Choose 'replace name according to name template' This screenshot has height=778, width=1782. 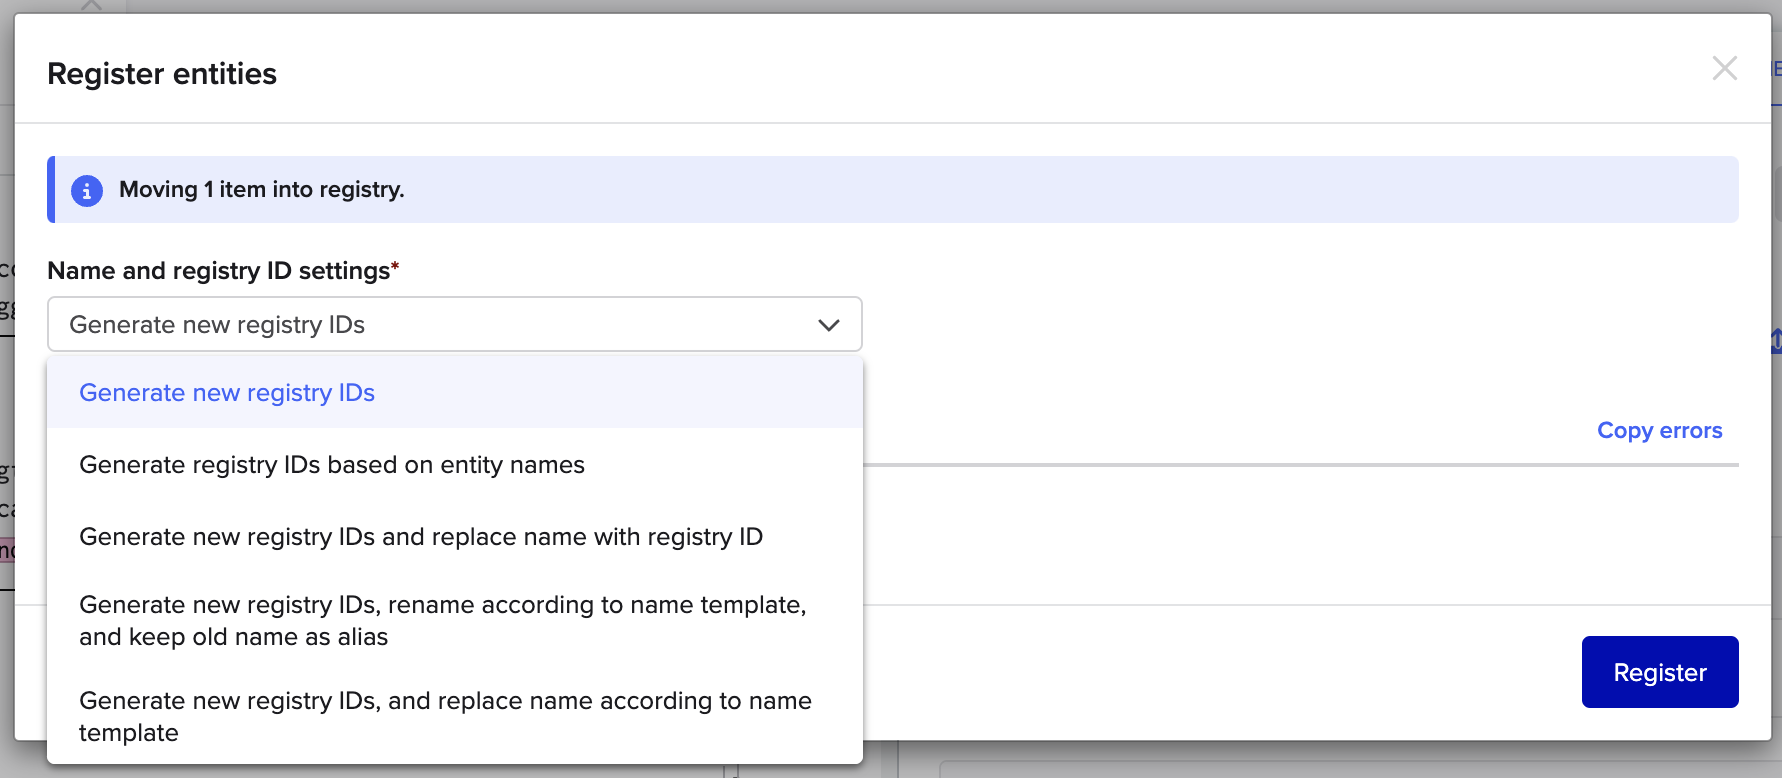tap(455, 717)
